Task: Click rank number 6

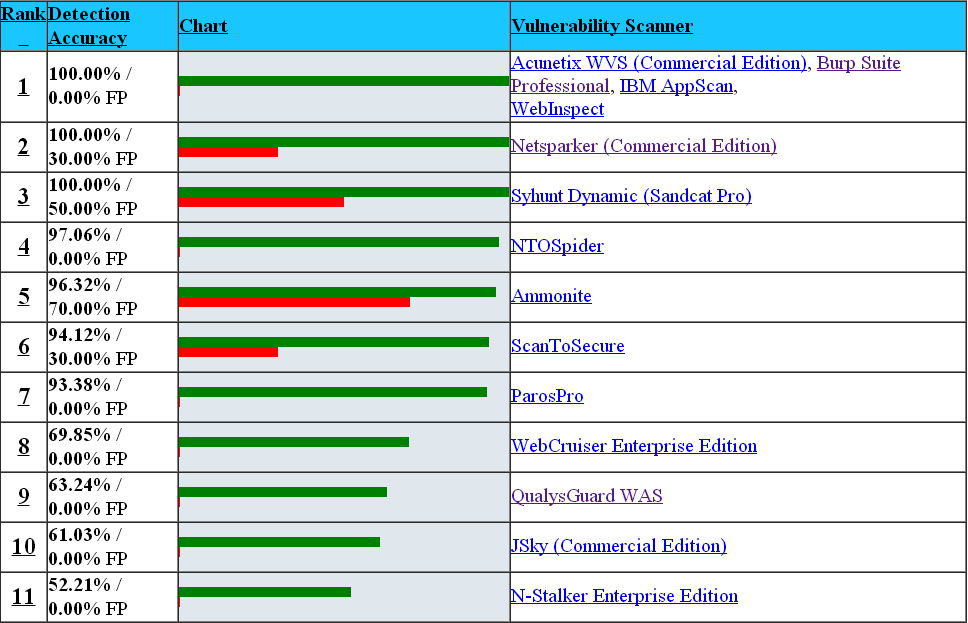Action: [x=23, y=347]
